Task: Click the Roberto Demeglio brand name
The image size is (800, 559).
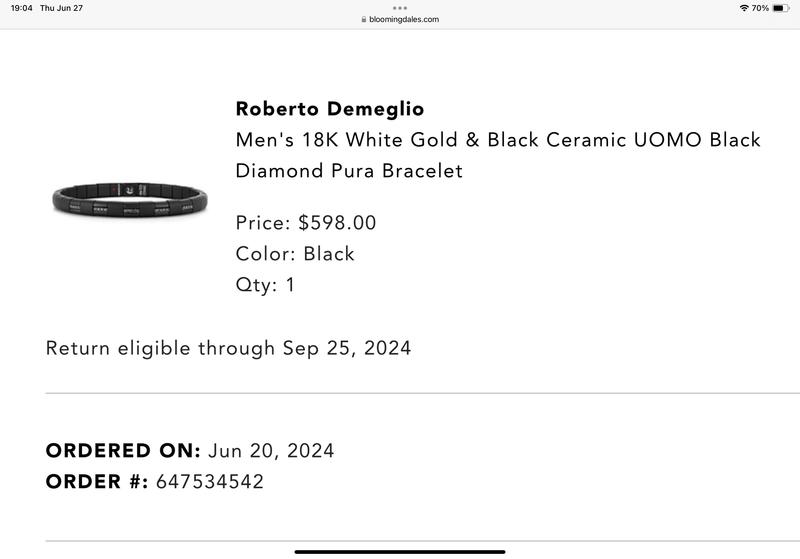Action: point(330,108)
